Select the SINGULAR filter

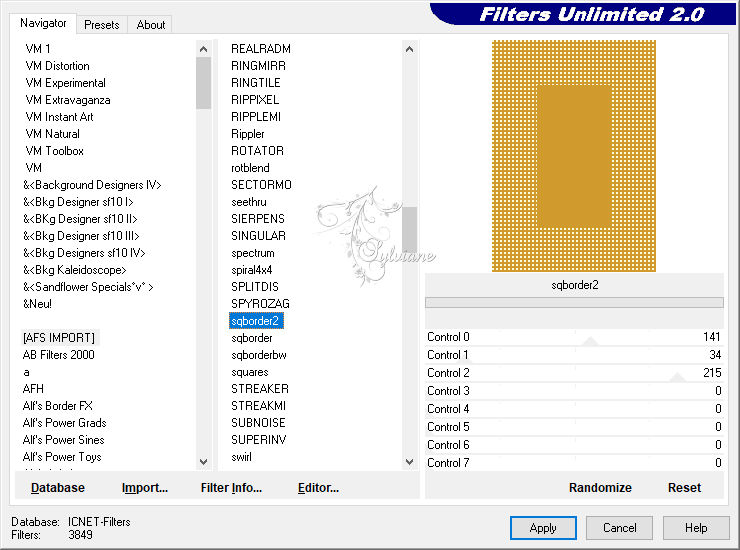click(258, 236)
